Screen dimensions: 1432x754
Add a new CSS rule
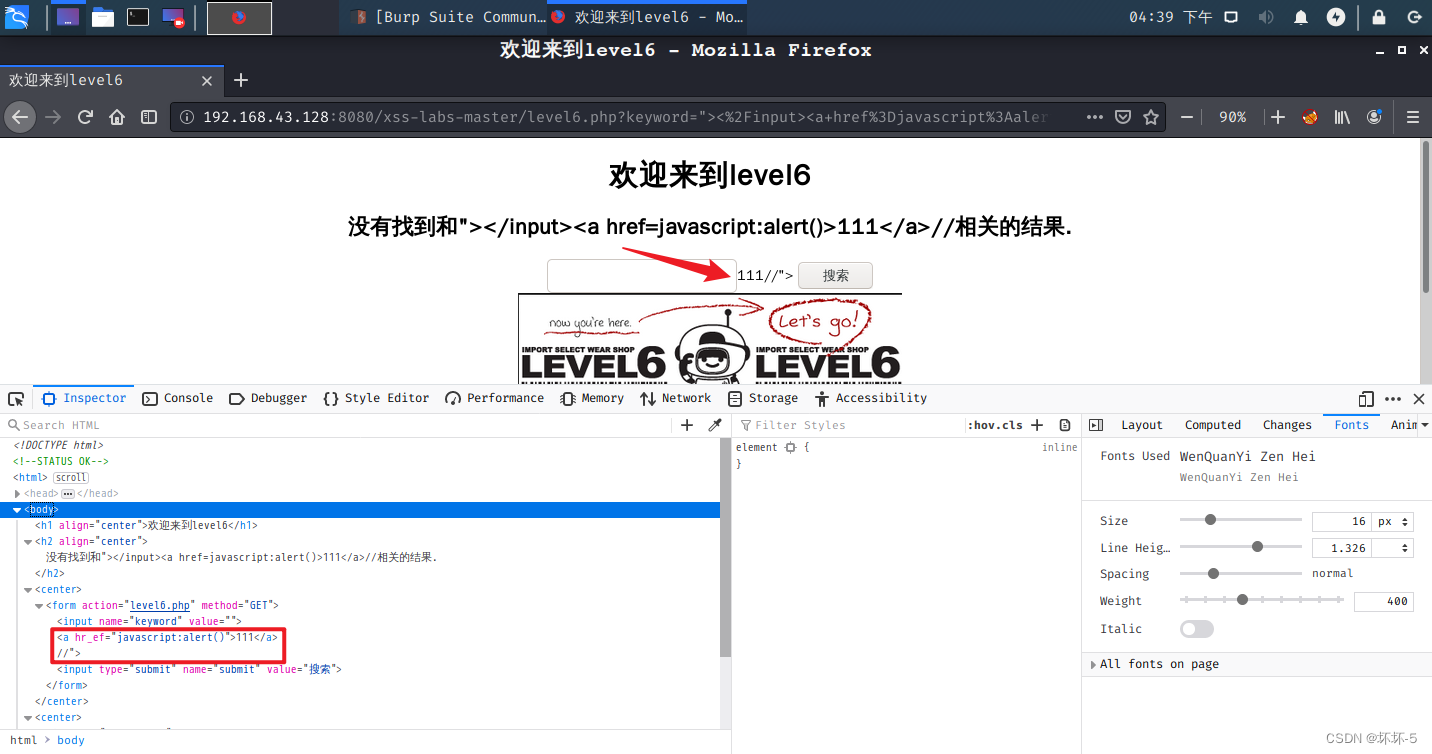(x=1037, y=425)
